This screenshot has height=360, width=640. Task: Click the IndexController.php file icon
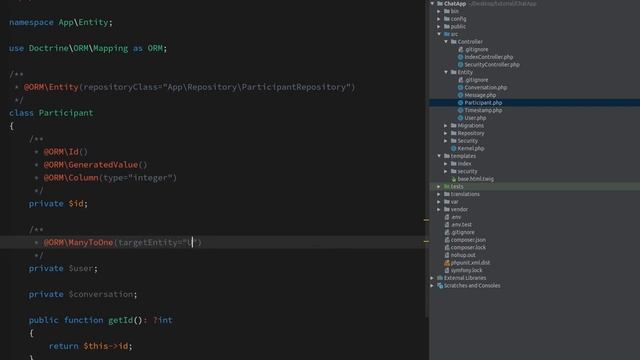460,57
